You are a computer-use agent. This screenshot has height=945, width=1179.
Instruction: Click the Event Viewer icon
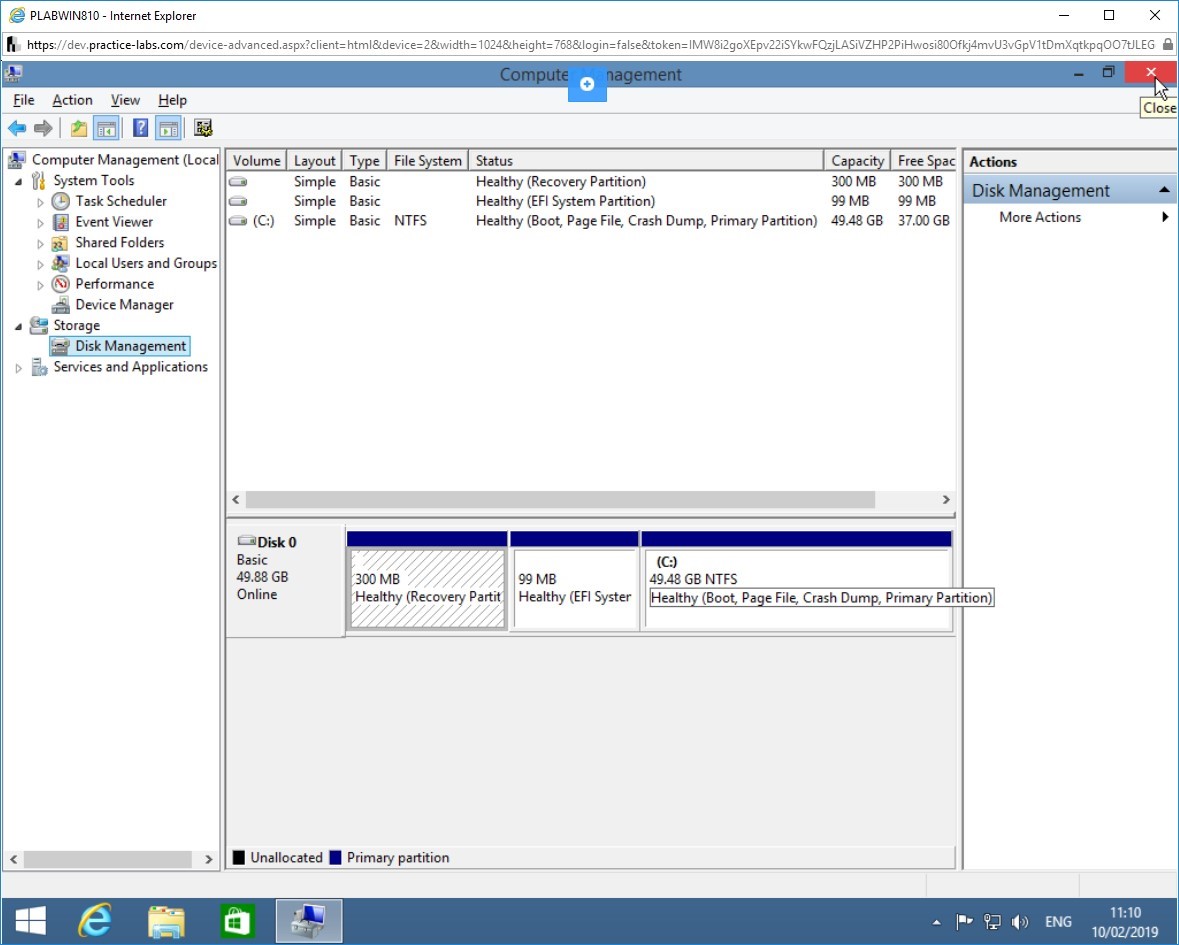pyautogui.click(x=61, y=222)
